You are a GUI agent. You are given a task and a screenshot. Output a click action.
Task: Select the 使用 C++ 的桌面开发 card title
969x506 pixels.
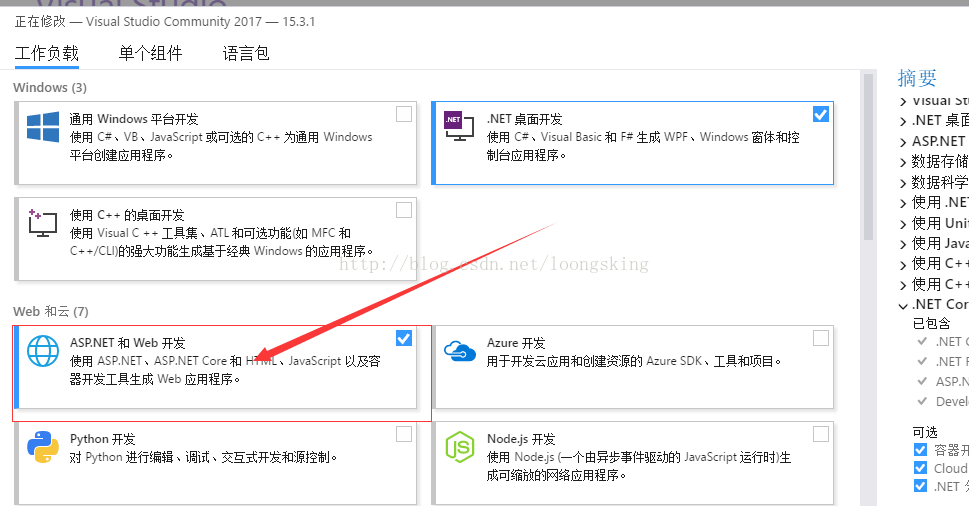coord(127,215)
